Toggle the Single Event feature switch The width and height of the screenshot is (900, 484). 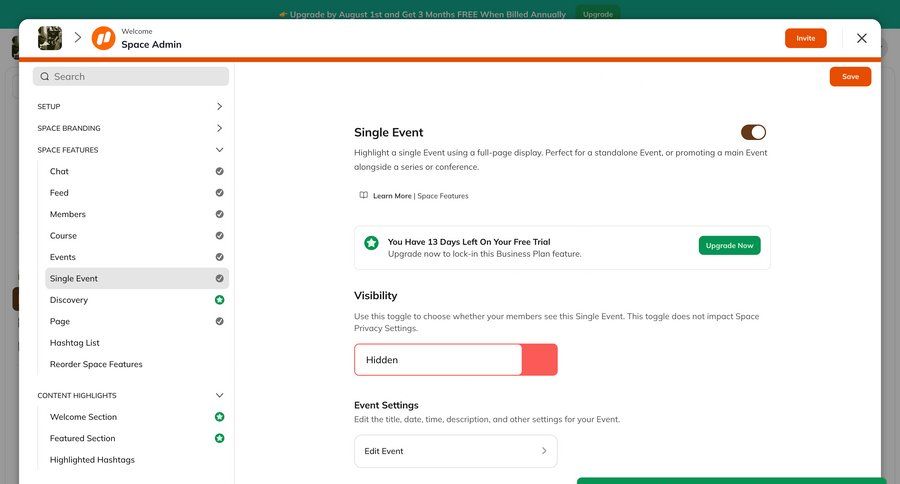coord(753,132)
